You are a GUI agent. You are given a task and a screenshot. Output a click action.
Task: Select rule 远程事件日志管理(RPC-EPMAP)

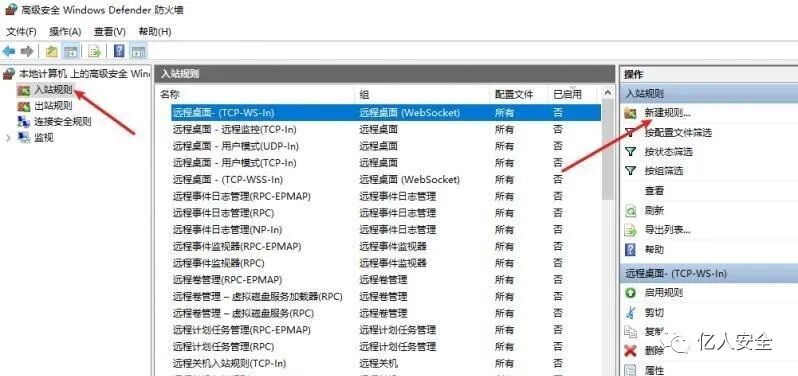tap(386, 196)
